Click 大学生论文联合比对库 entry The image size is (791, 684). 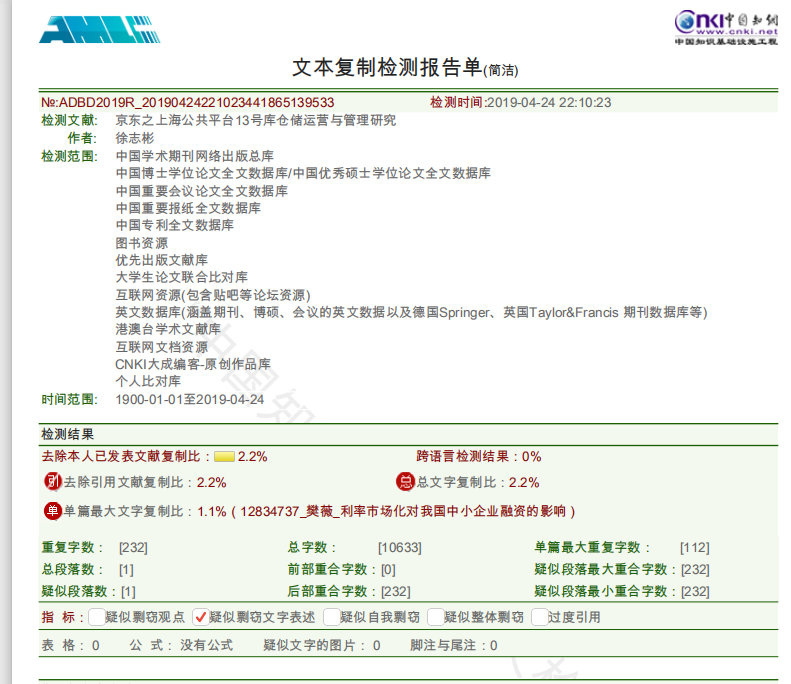coord(182,277)
